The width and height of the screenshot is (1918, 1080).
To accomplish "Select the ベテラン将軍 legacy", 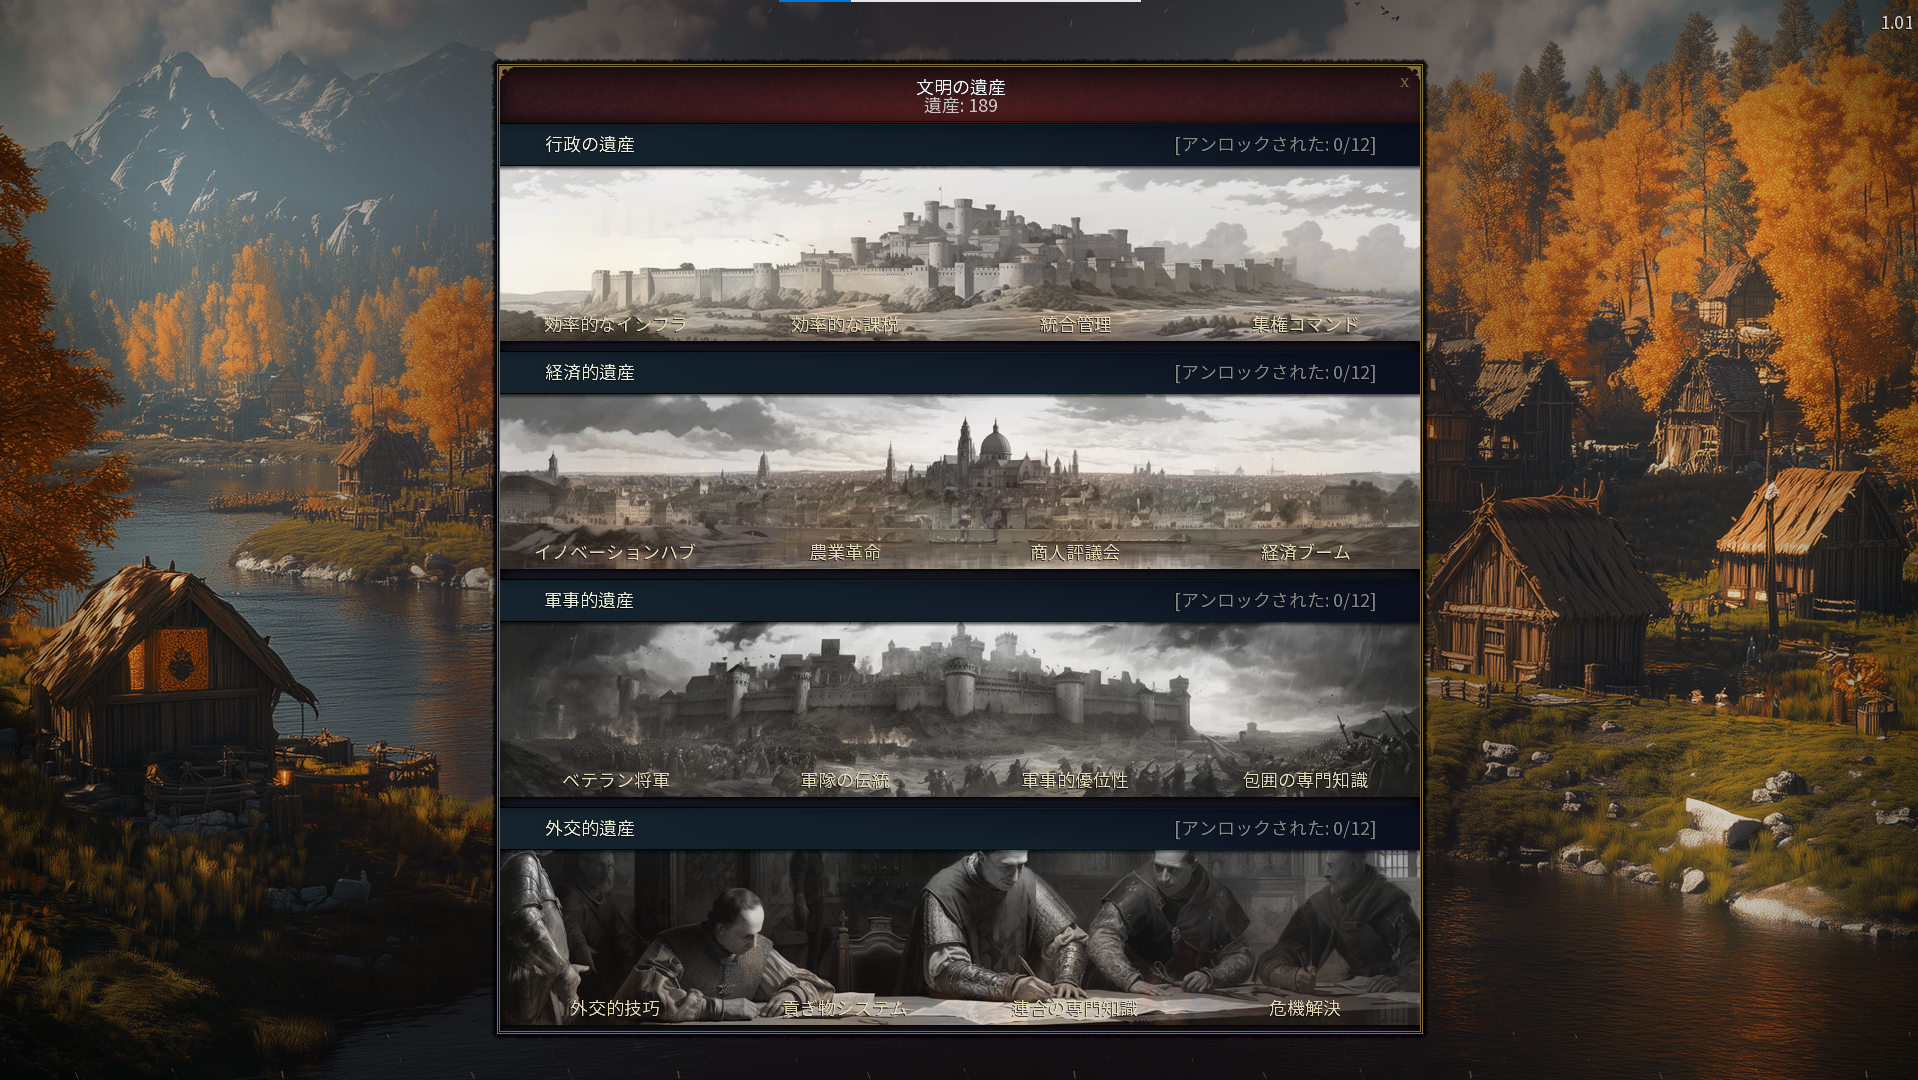I will point(615,780).
